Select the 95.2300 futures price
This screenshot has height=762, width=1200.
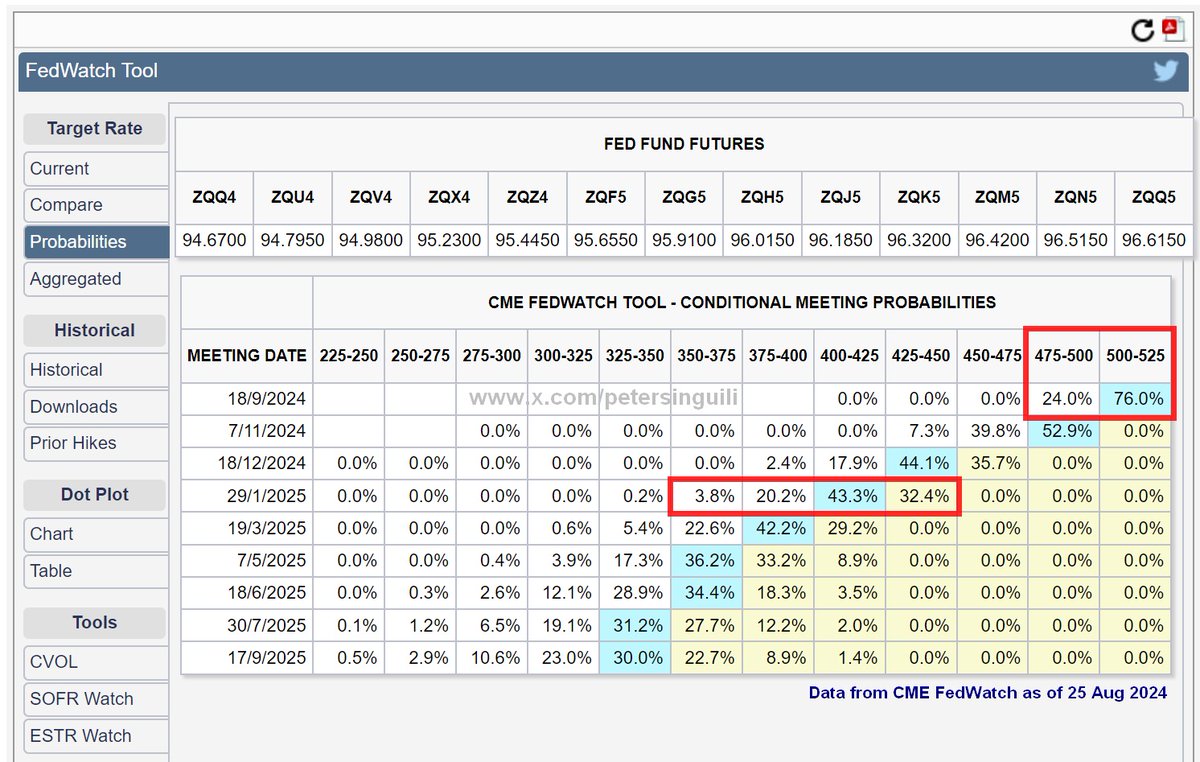tap(449, 241)
